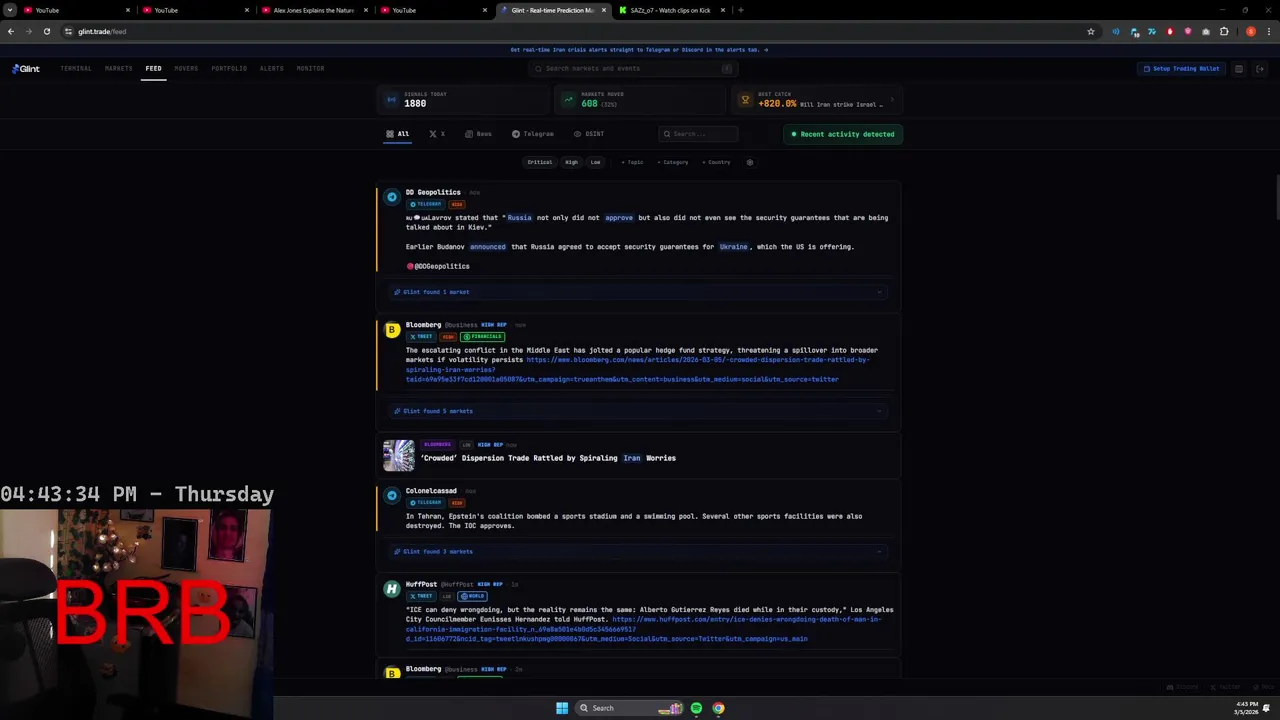Toggle the Low severity filter
Screen dimensions: 1280x720
pos(595,162)
